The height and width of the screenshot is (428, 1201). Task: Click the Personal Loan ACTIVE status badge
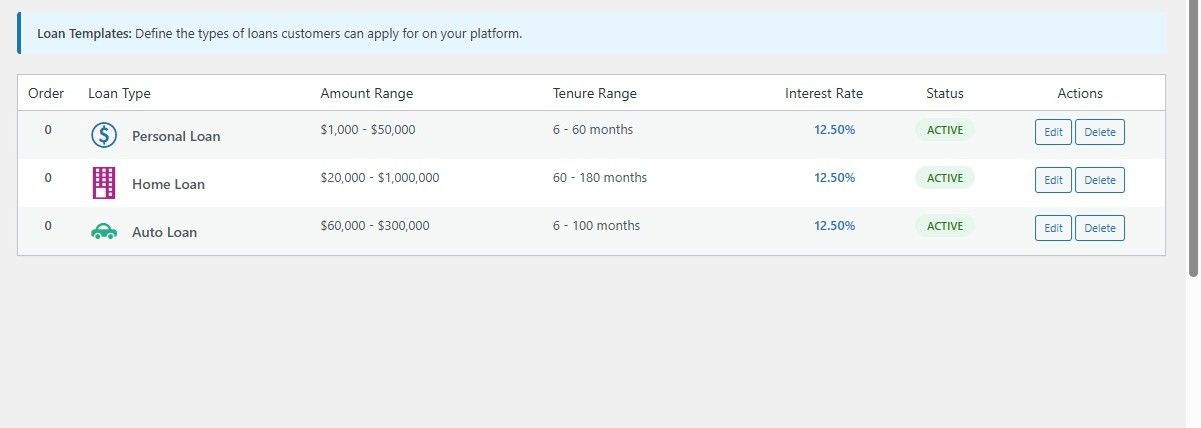(944, 130)
